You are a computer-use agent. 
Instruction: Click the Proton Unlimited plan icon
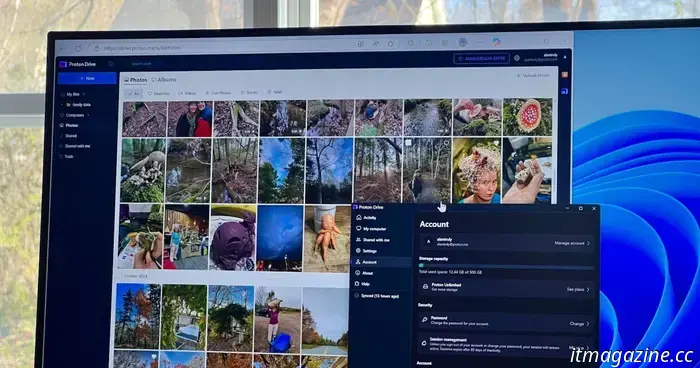(425, 286)
